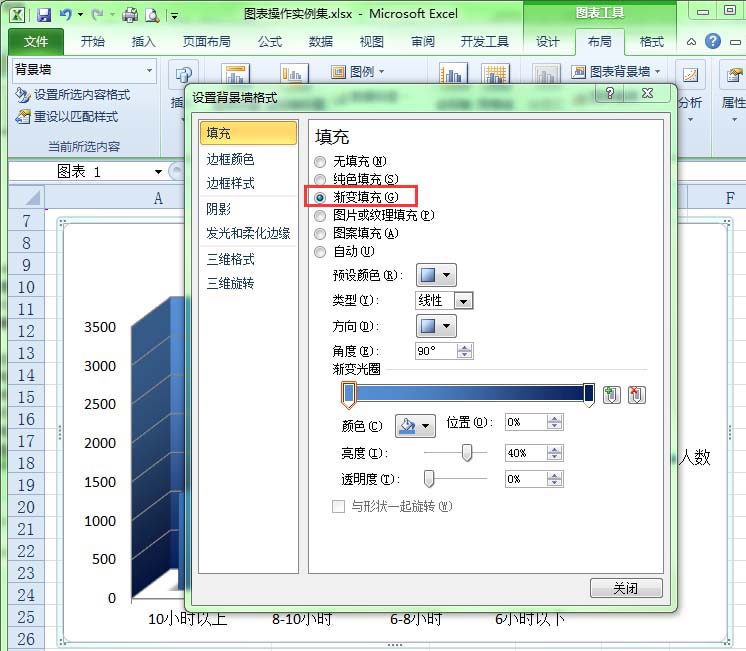Close the 设置背景墙格式 dialog with X
This screenshot has width=746, height=651.
tap(647, 93)
